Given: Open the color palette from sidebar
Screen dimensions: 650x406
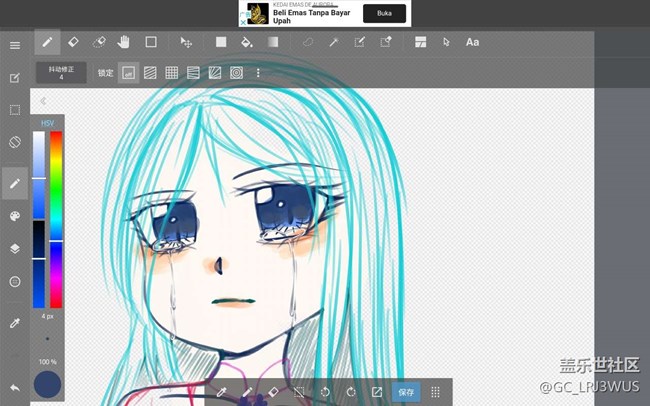Looking at the screenshot, I should click(x=14, y=216).
